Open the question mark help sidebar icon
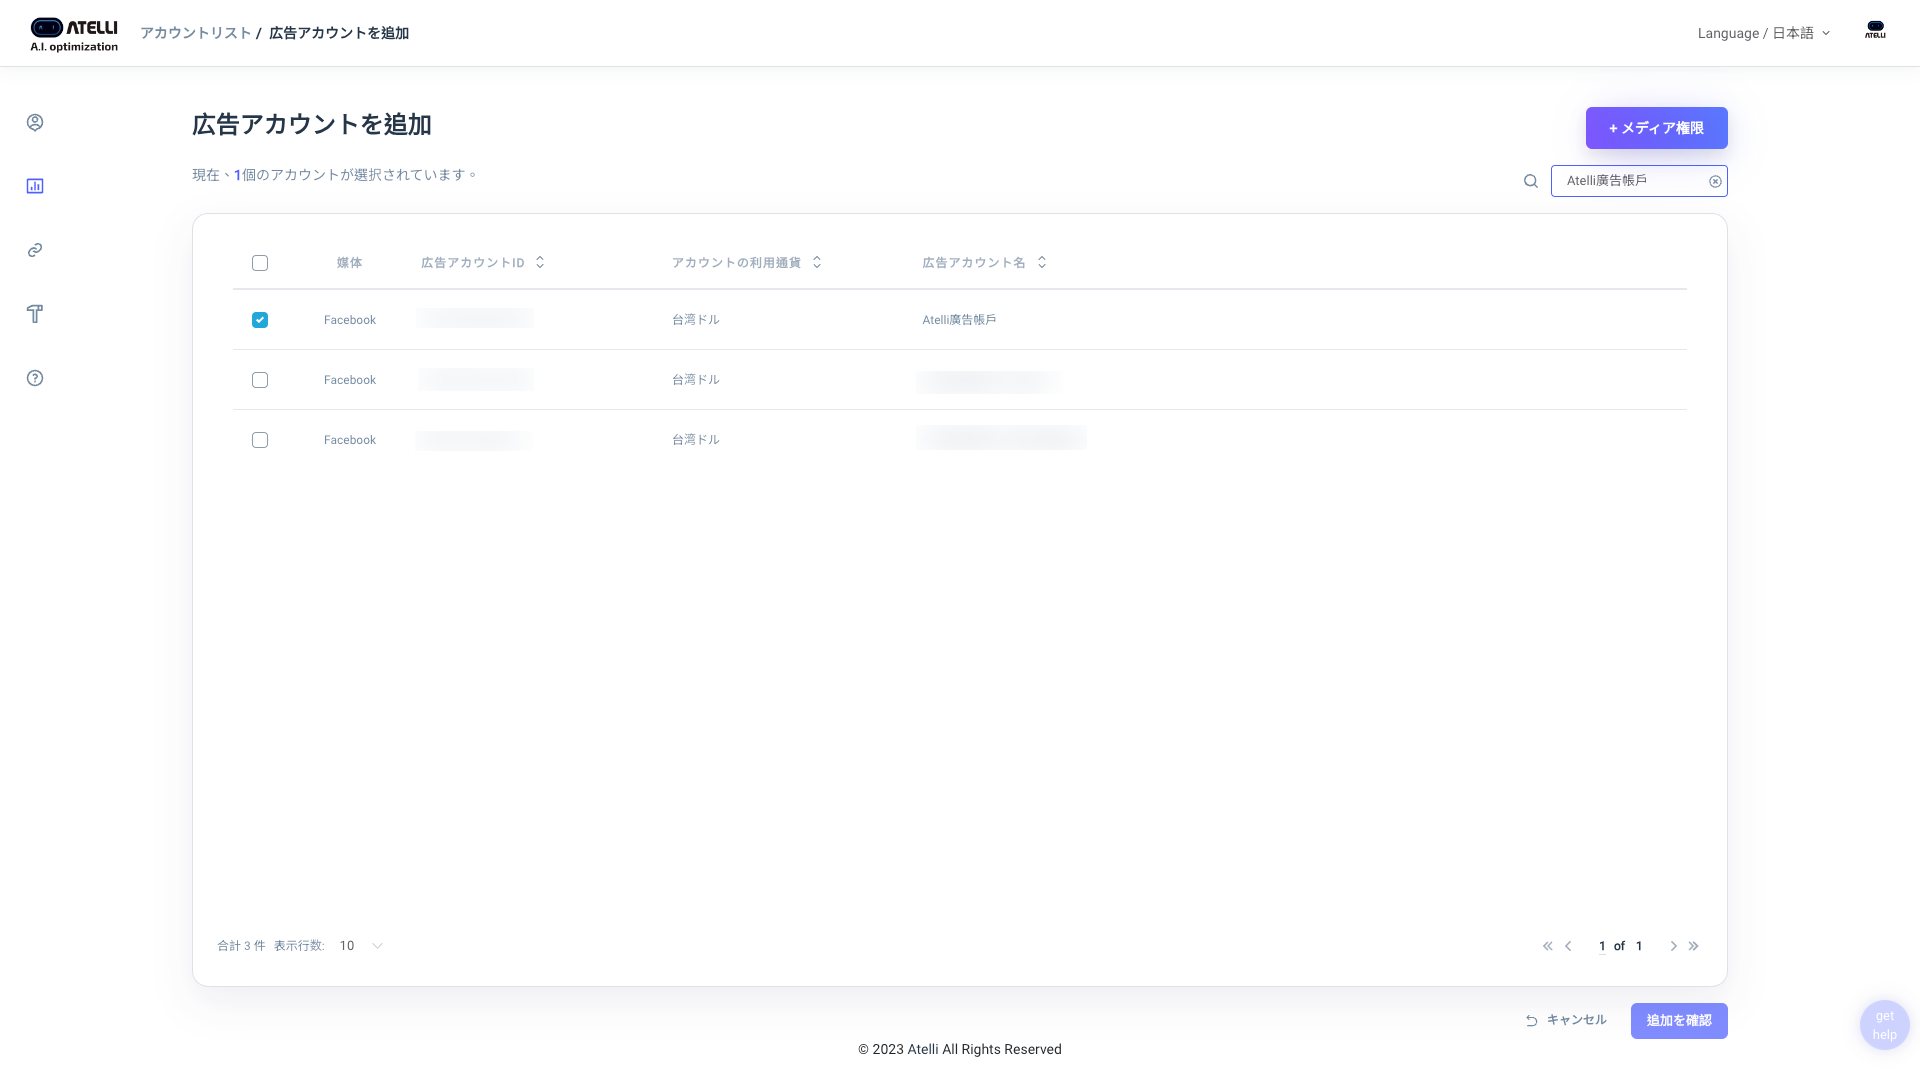This screenshot has height=1080, width=1920. 35,378
